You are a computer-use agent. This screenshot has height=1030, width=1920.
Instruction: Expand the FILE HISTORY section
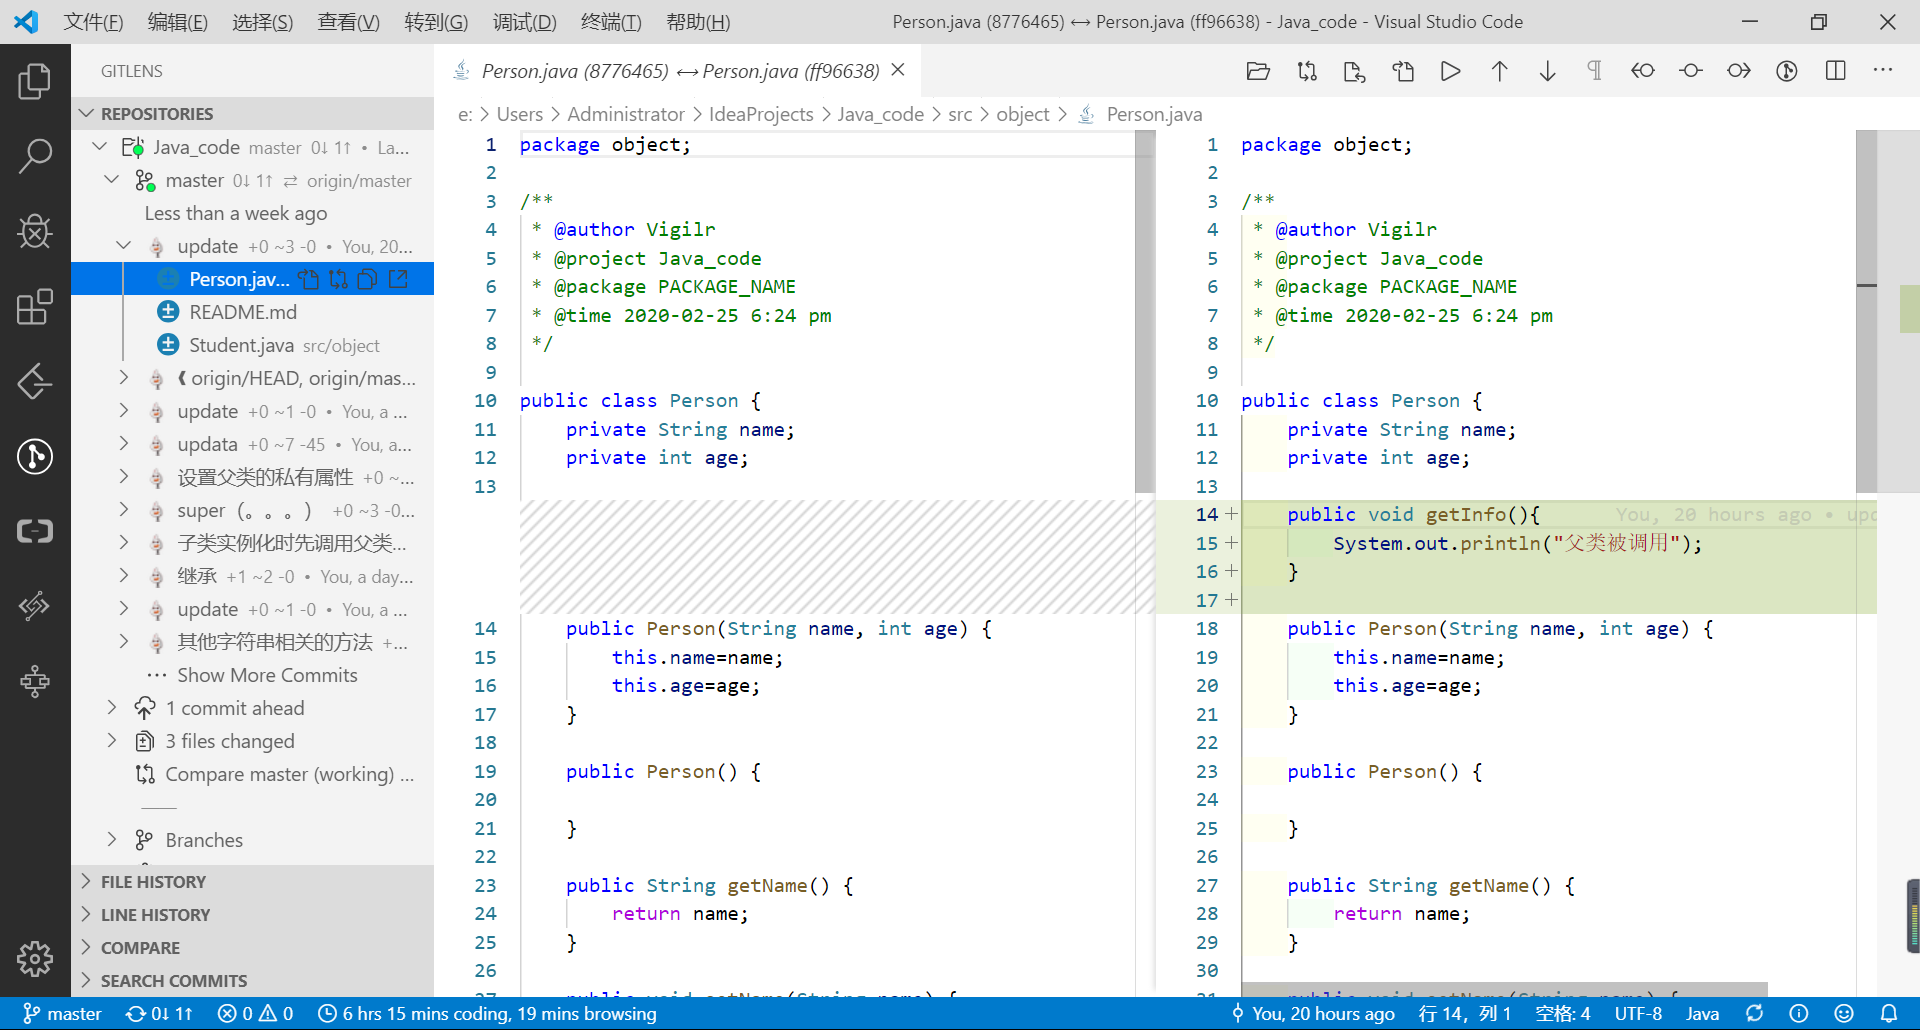[153, 881]
